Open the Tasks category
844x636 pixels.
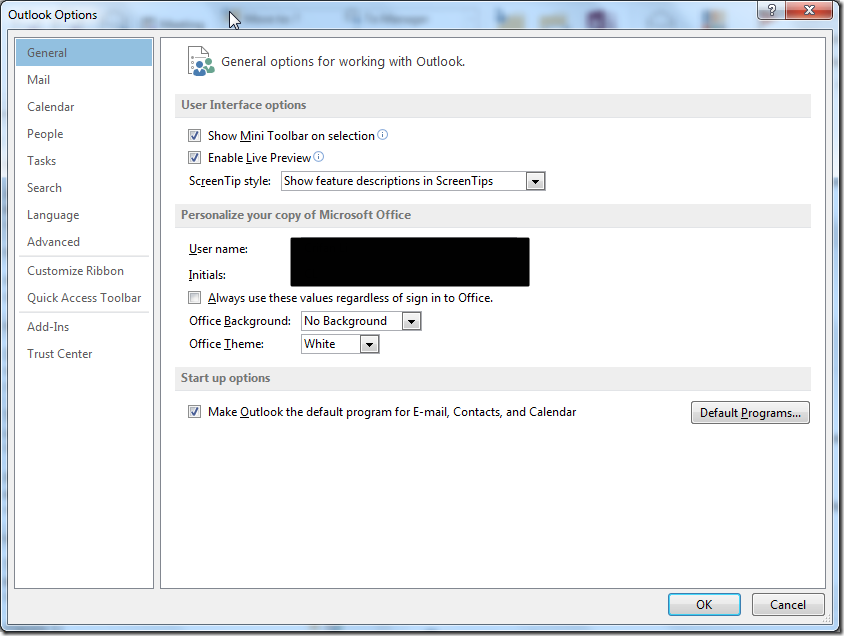(x=84, y=160)
